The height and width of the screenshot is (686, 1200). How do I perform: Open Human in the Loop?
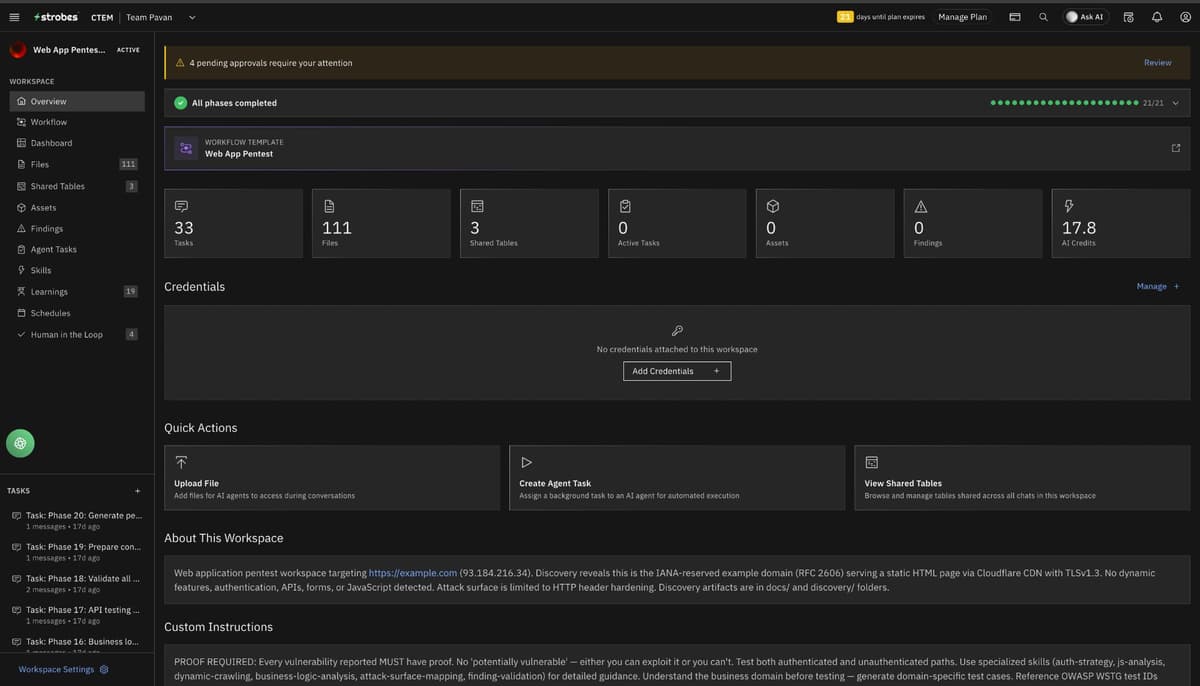[77, 334]
